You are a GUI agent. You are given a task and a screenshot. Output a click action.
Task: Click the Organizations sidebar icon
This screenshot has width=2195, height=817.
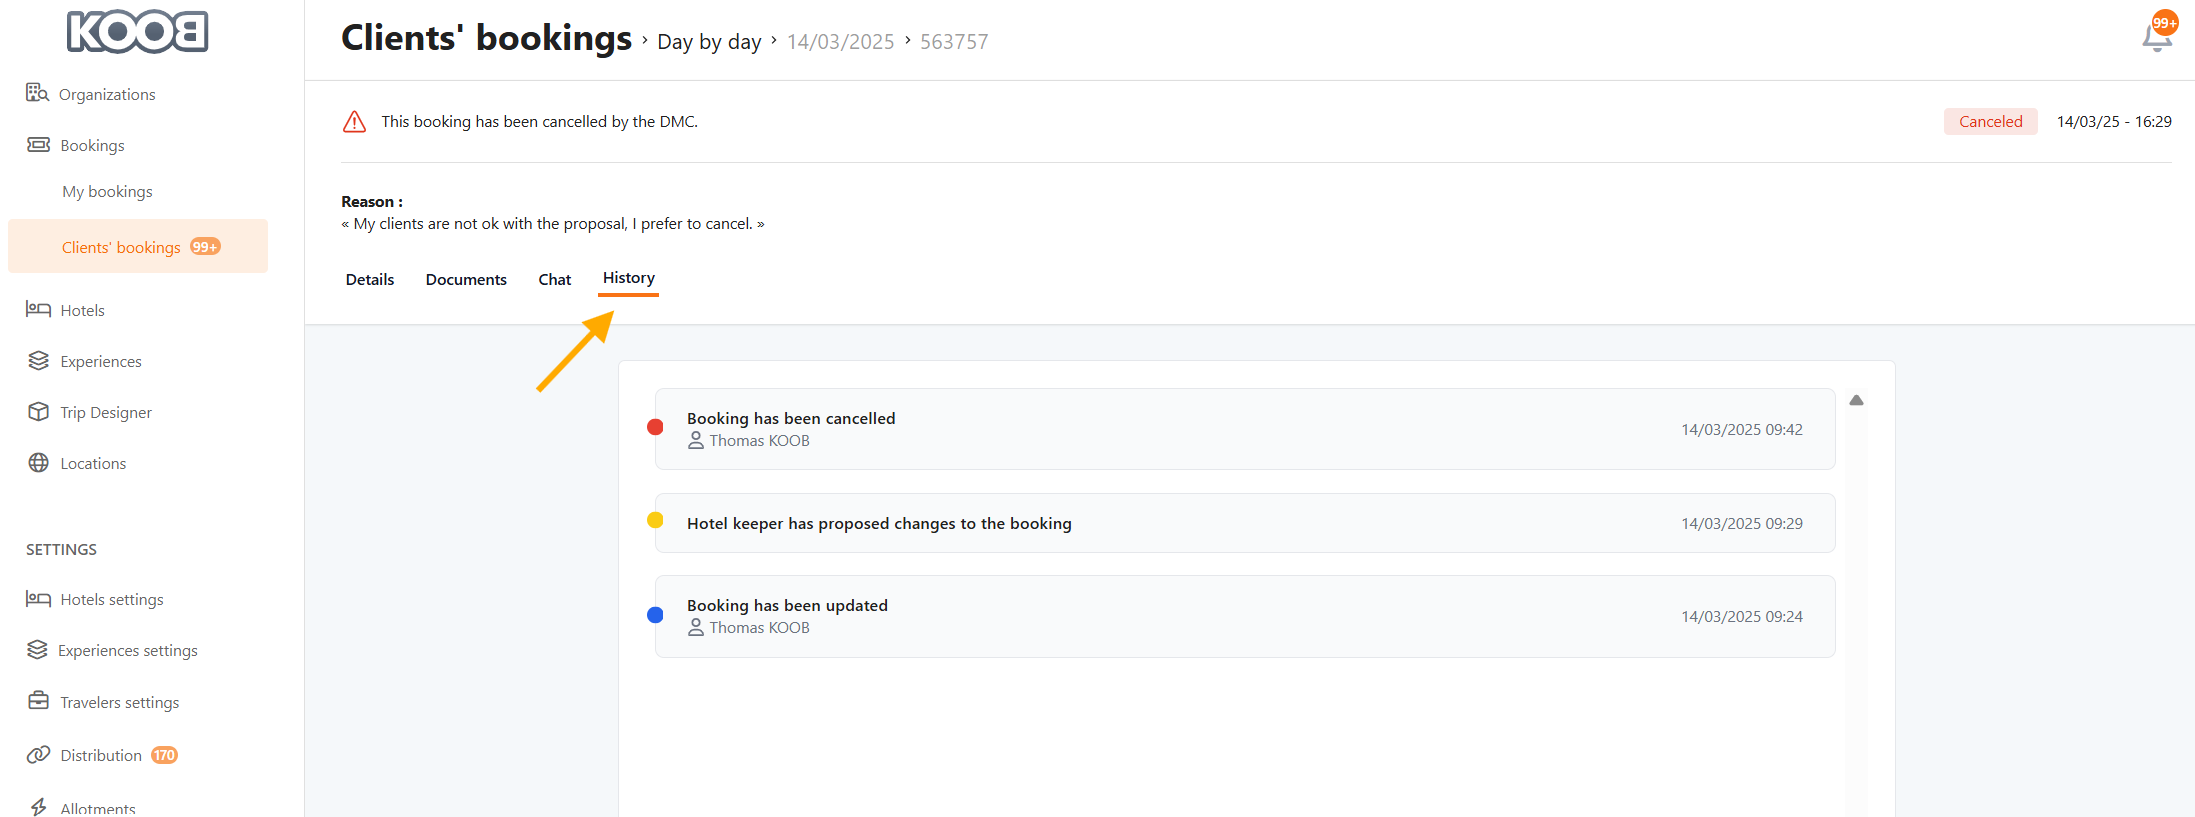click(x=37, y=93)
